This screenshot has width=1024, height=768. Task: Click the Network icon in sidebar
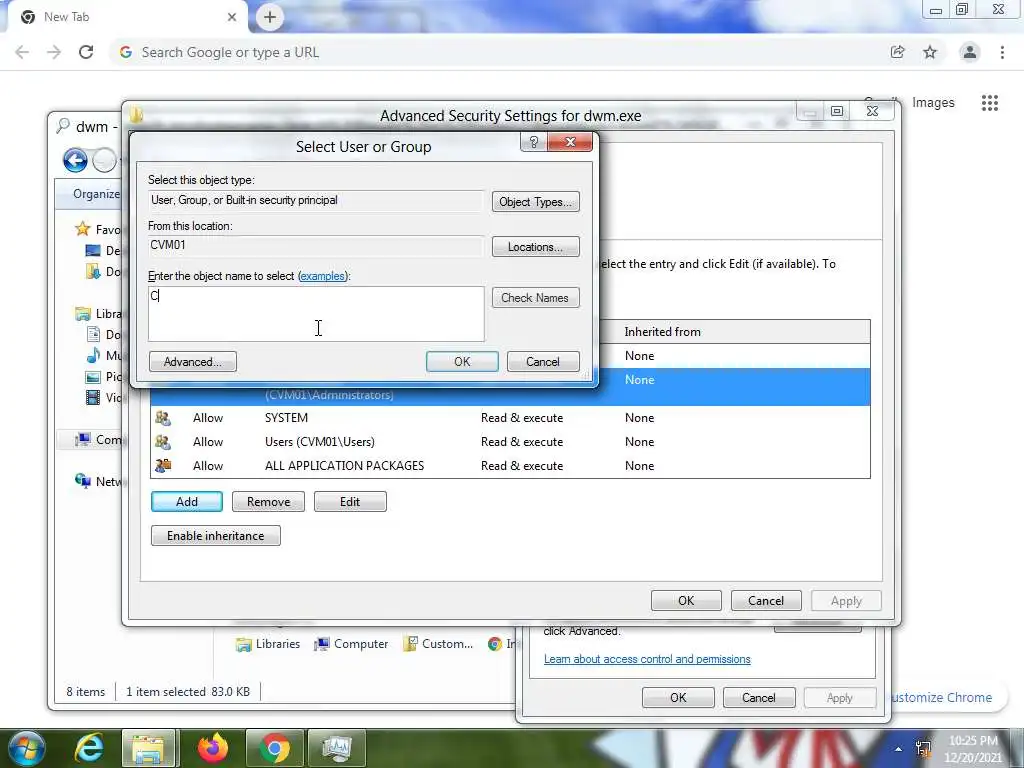83,481
